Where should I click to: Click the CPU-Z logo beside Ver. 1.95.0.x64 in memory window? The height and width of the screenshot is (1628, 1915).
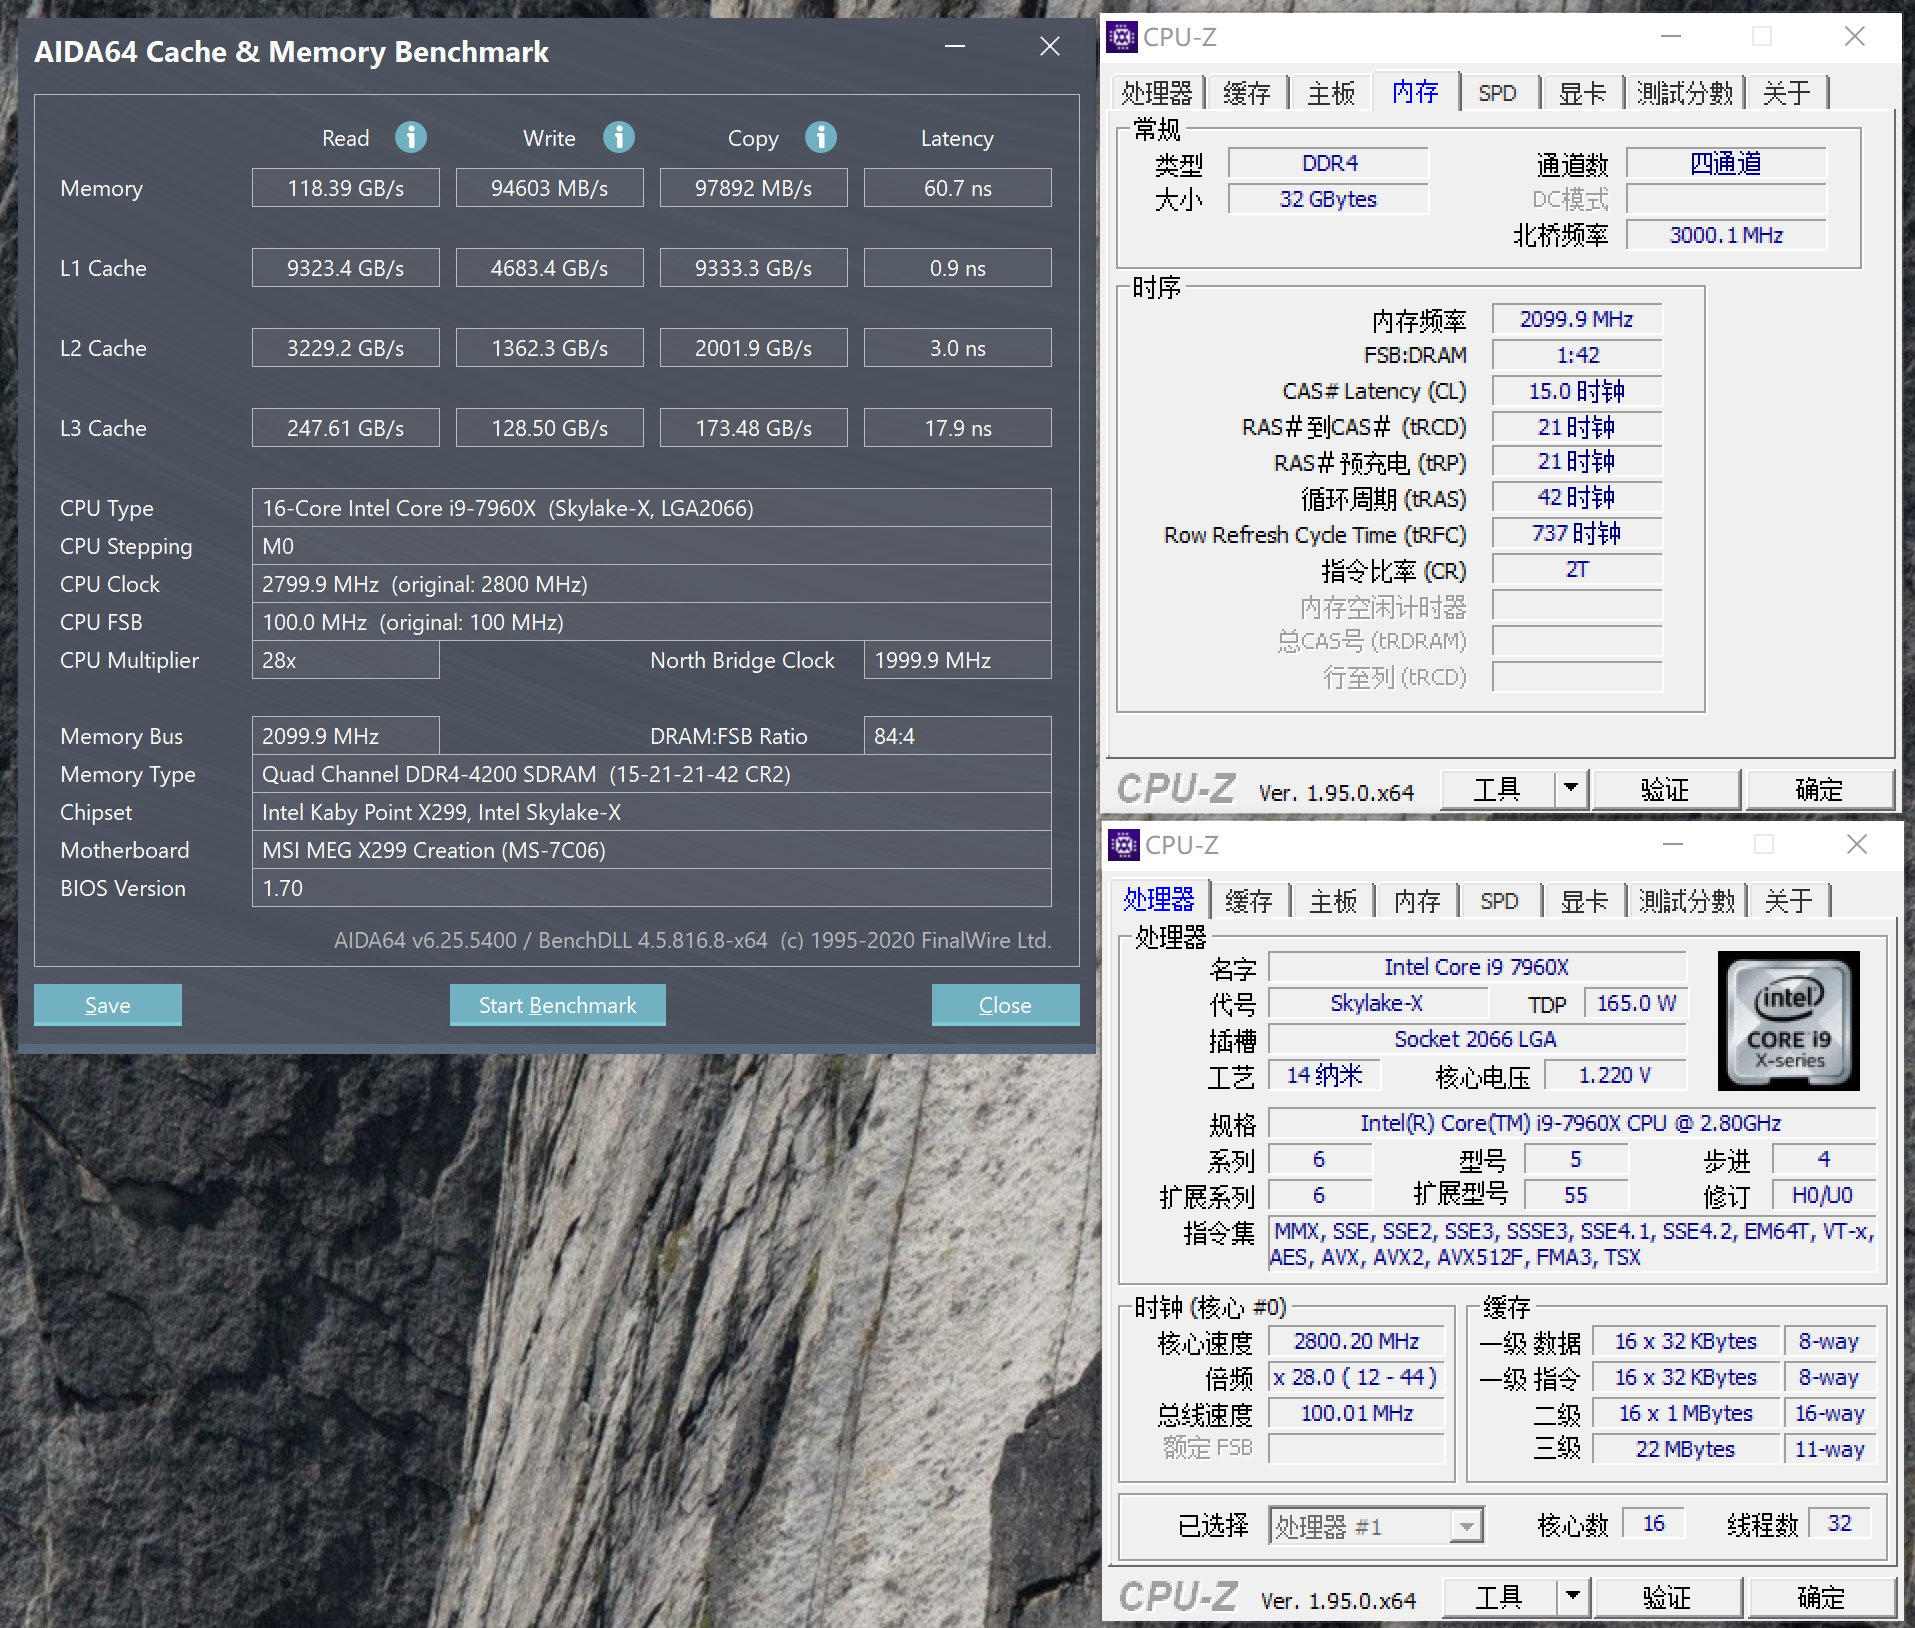point(1177,789)
